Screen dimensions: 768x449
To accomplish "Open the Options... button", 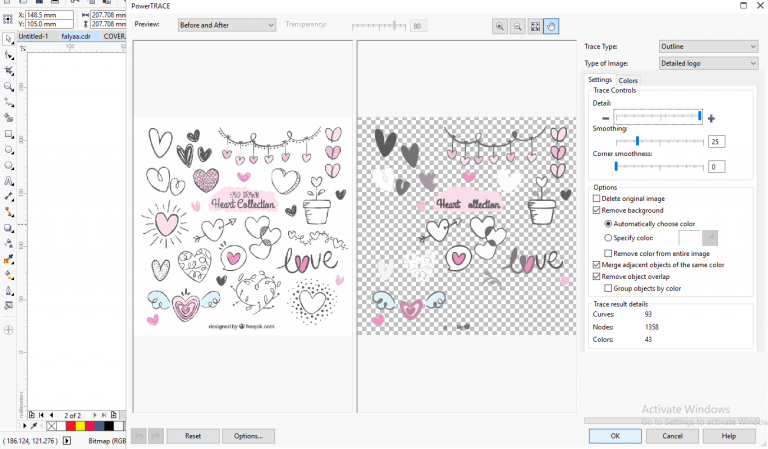I will [x=248, y=436].
